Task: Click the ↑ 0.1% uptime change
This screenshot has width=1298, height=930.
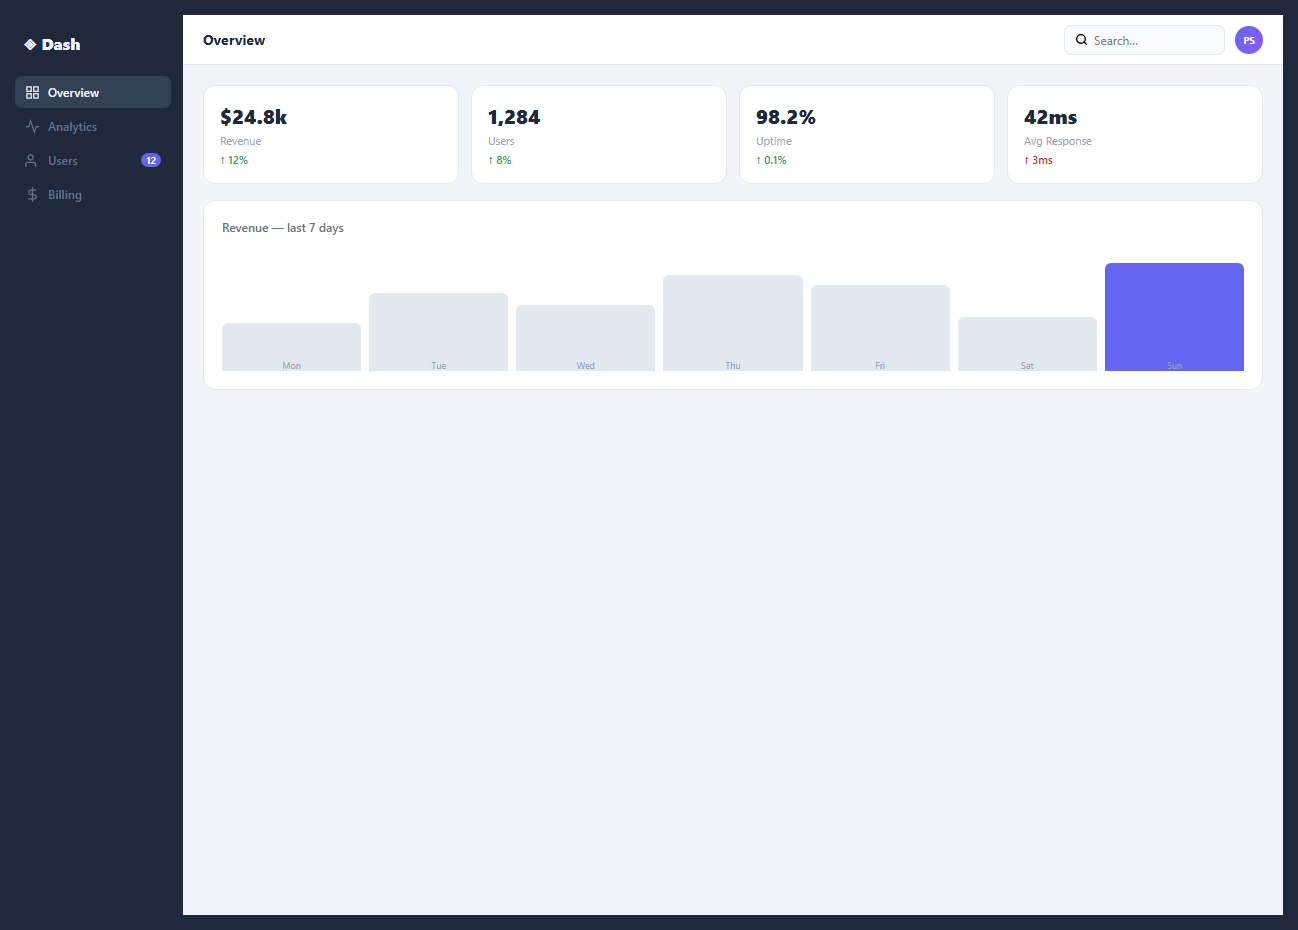Action: 771,160
